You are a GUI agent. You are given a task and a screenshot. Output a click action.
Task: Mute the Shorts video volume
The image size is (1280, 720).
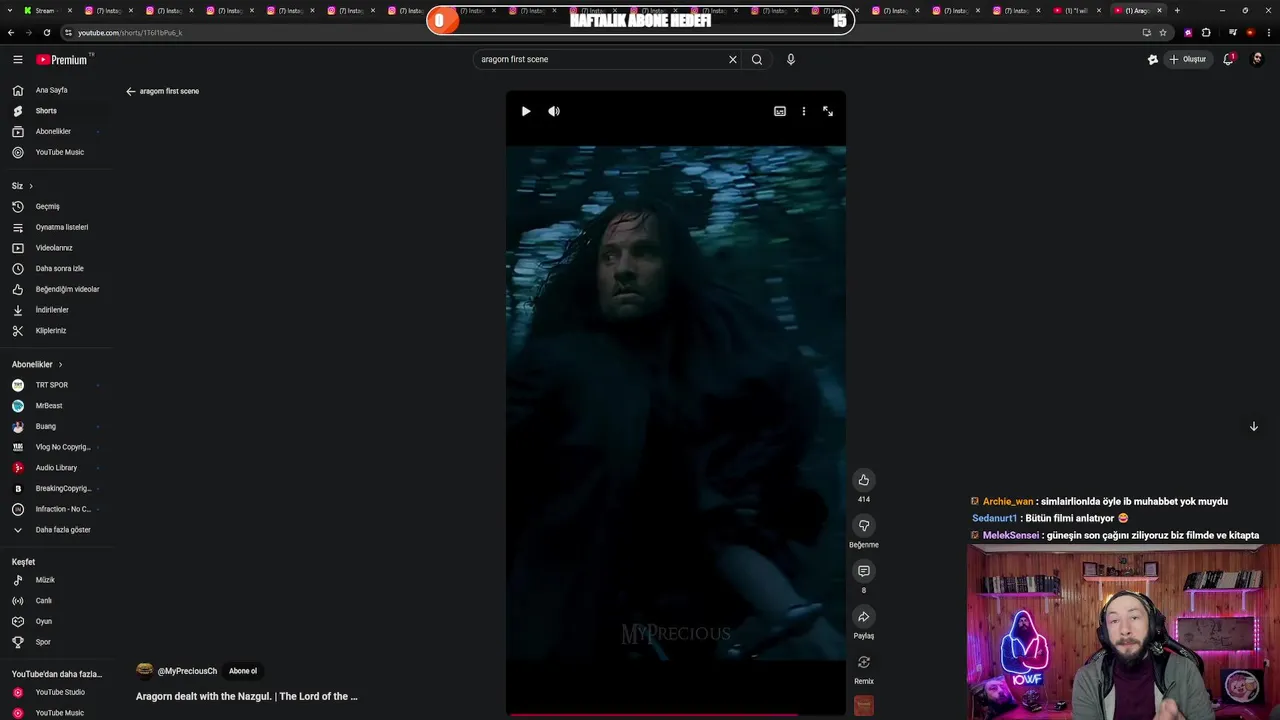554,111
